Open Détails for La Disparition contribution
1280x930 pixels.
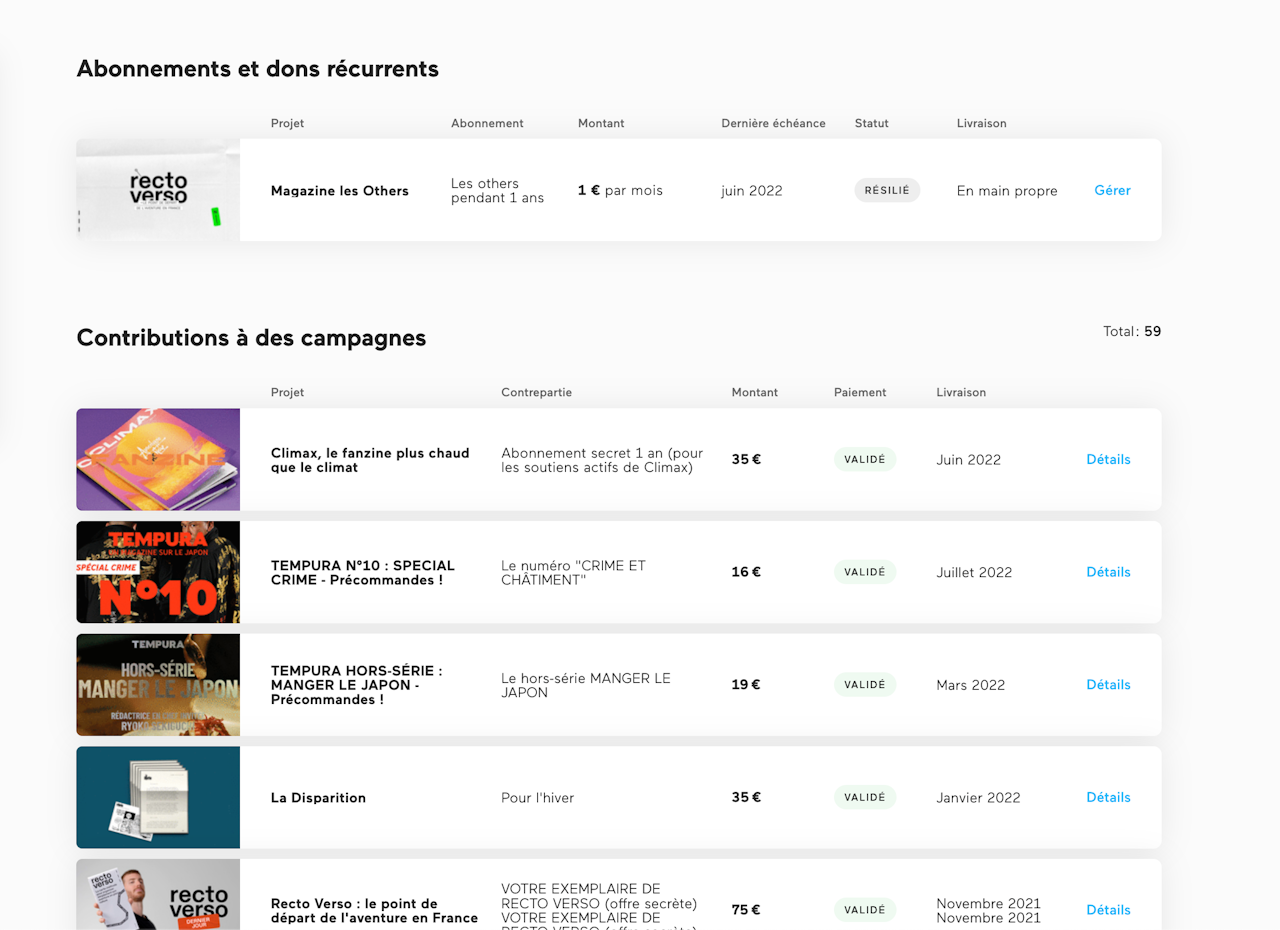(1108, 797)
